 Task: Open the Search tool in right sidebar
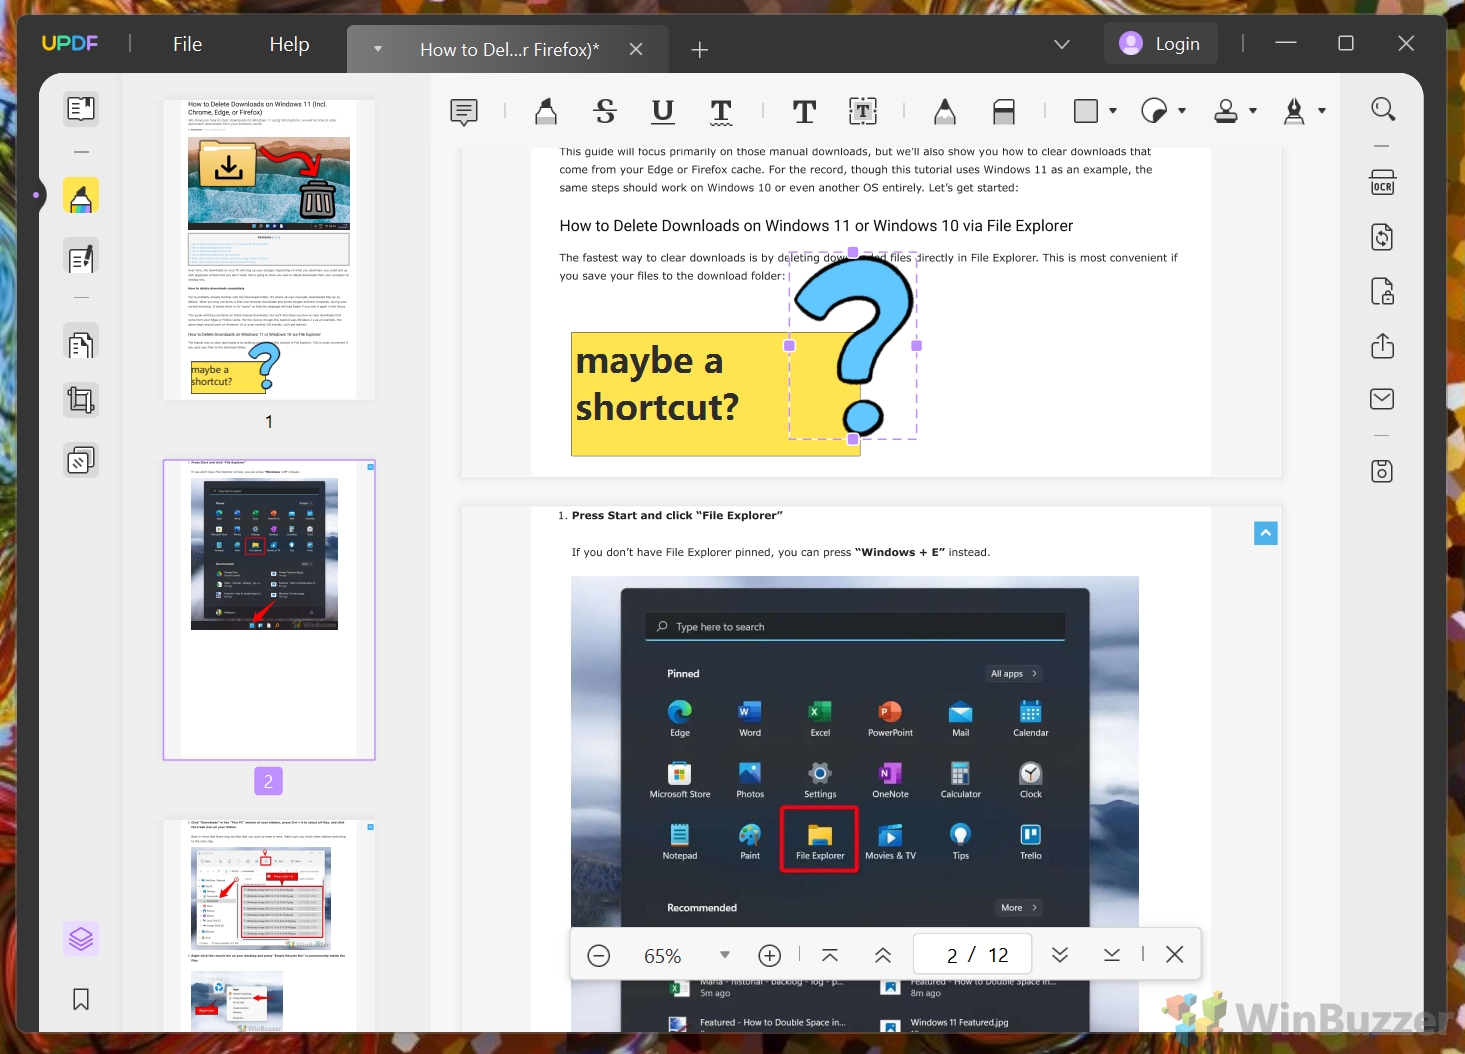click(x=1383, y=109)
